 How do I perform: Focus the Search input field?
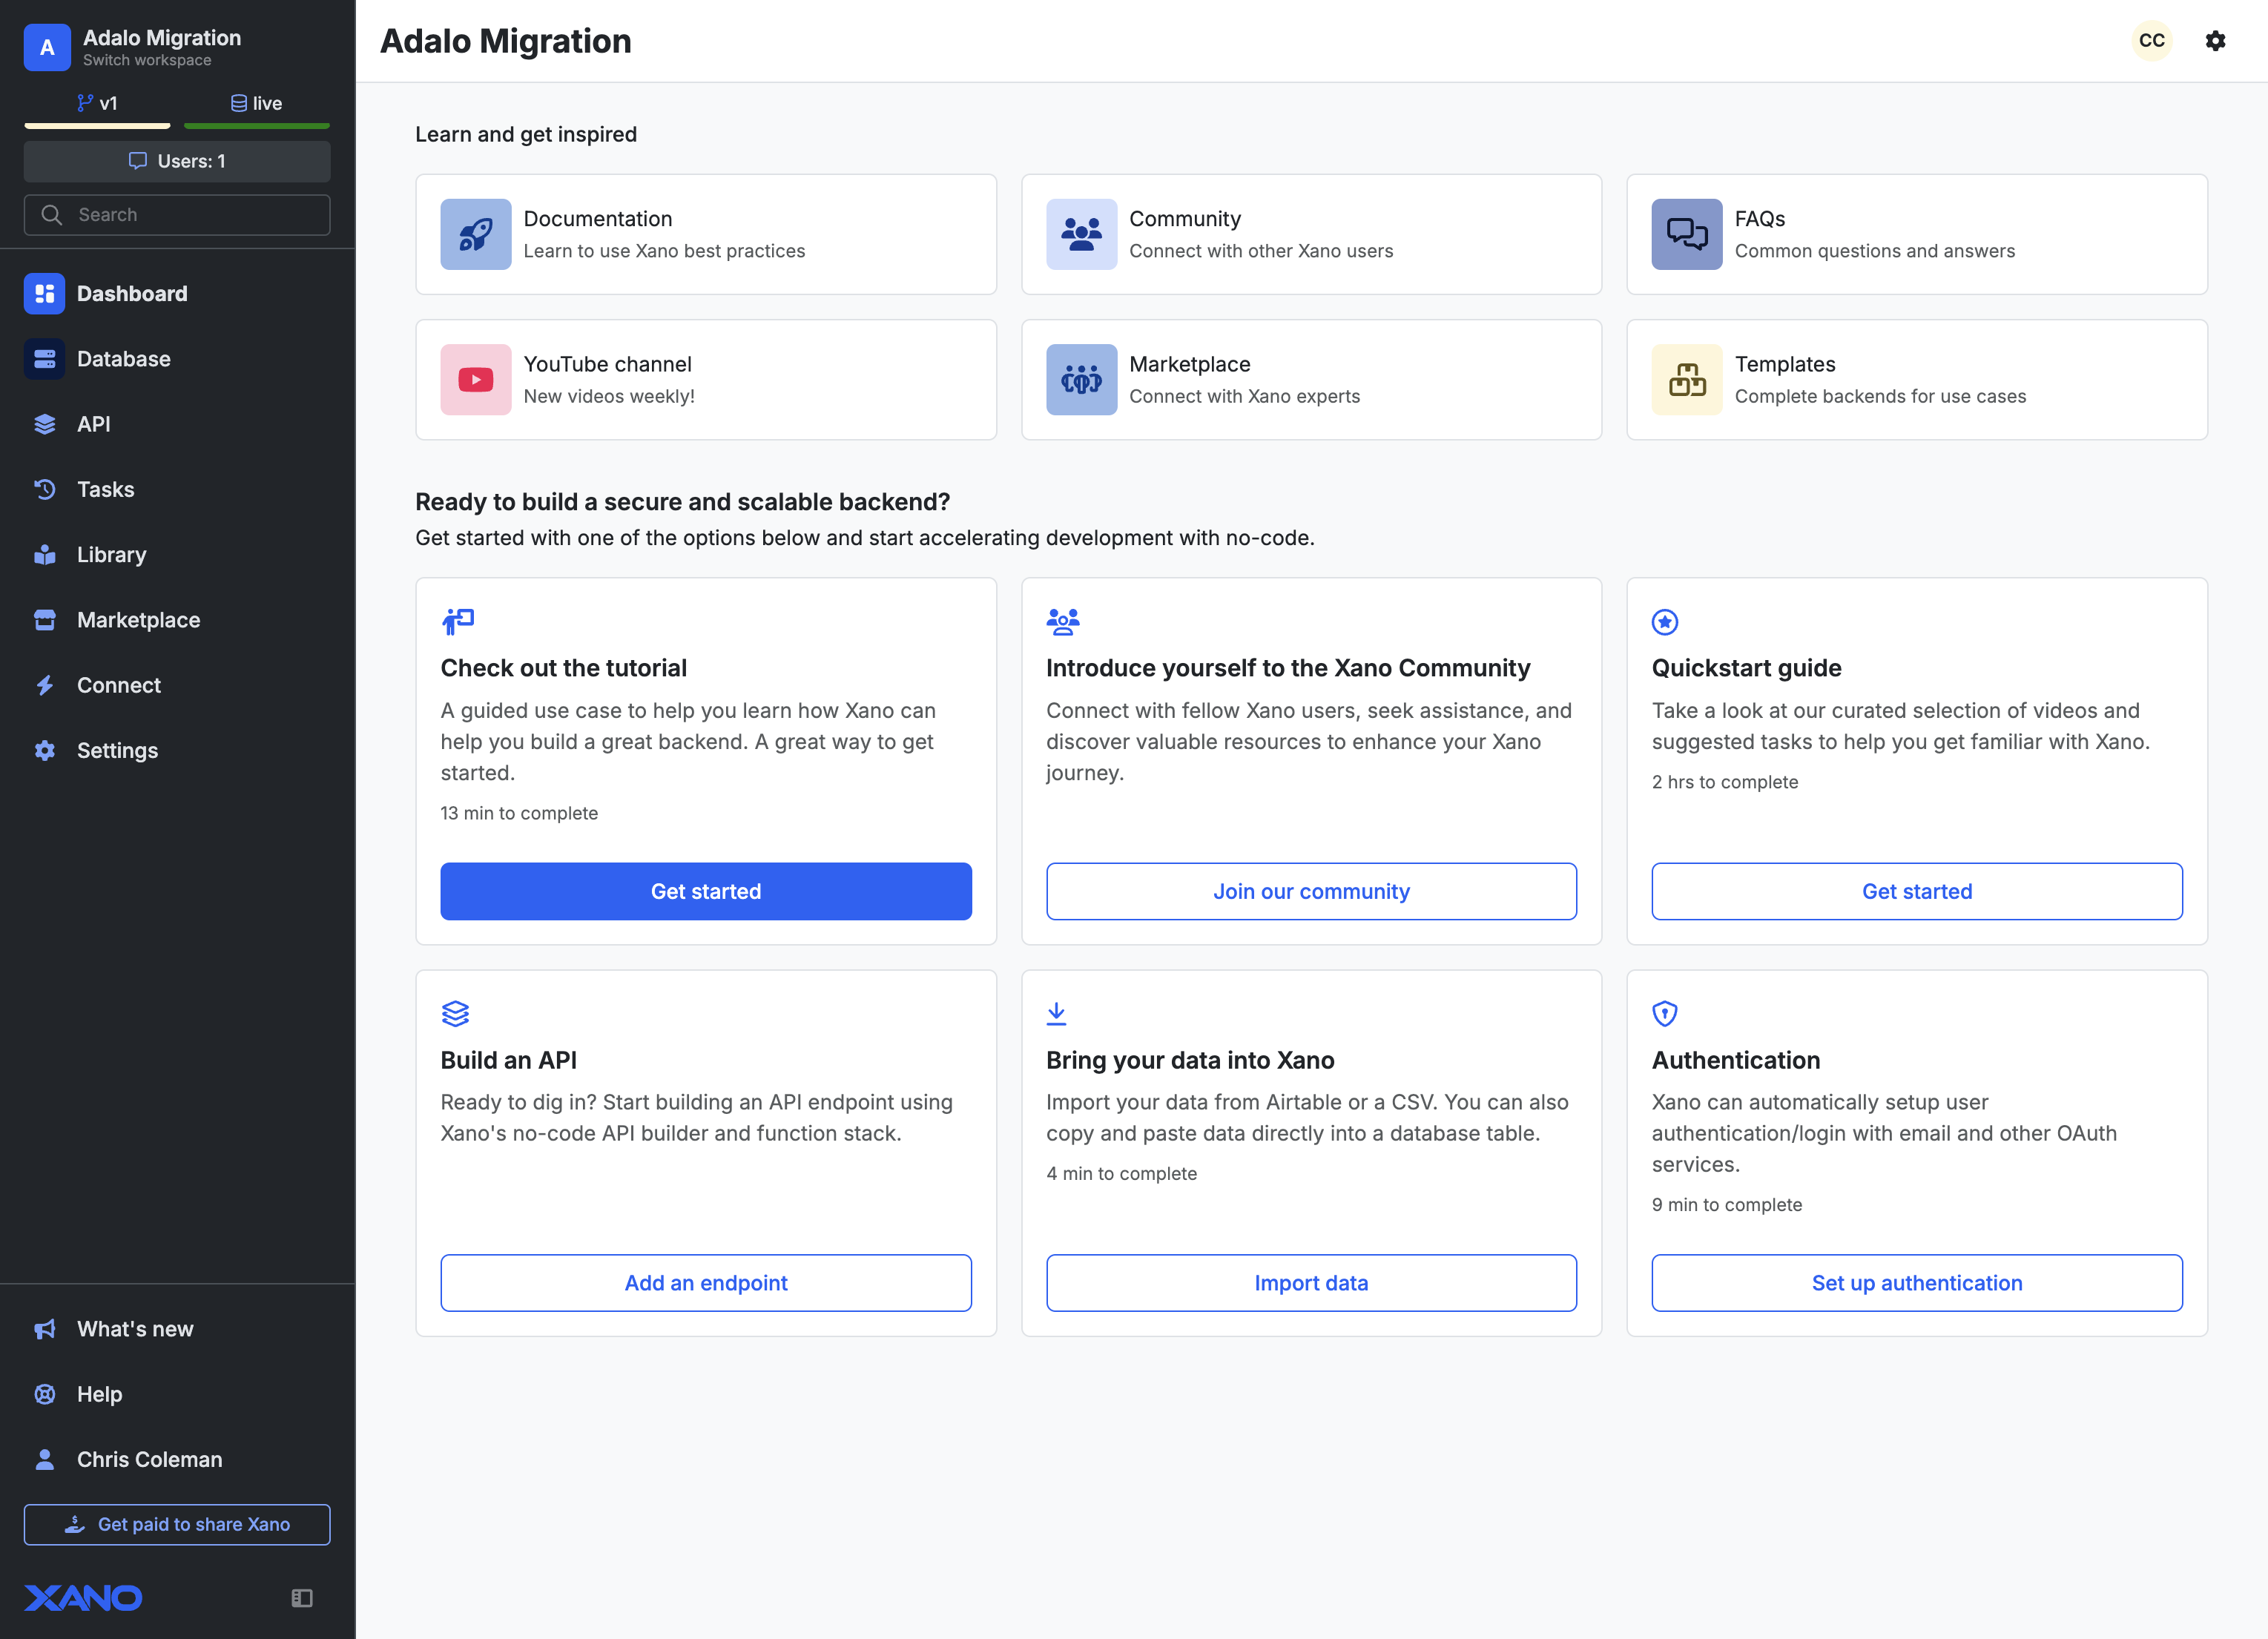tap(177, 215)
